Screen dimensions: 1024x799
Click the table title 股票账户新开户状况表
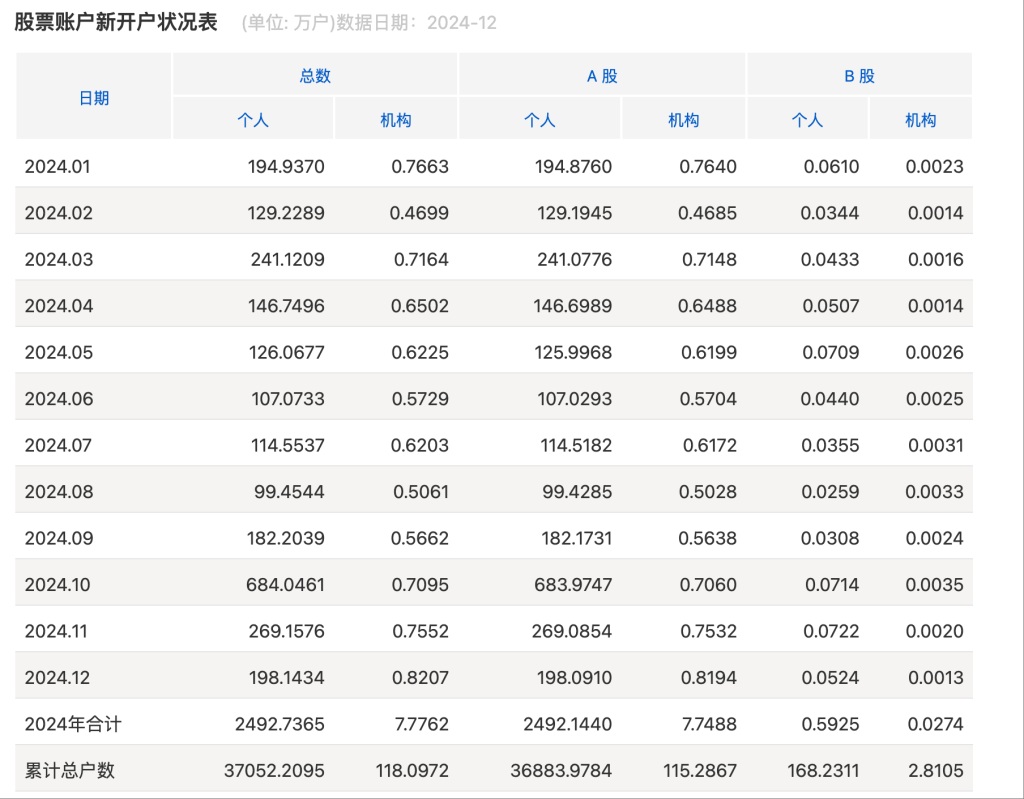pyautogui.click(x=116, y=22)
